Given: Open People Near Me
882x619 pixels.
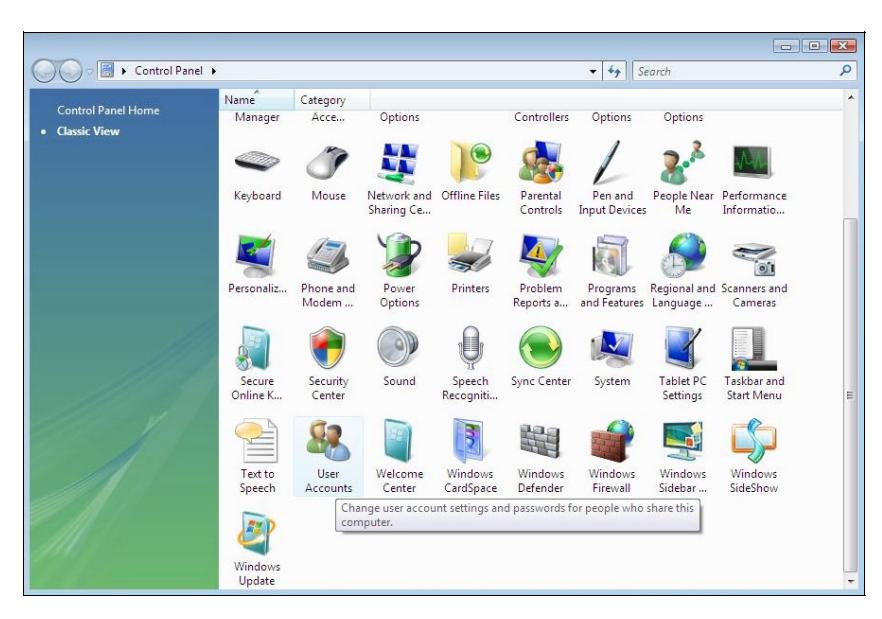Looking at the screenshot, I should (x=683, y=179).
